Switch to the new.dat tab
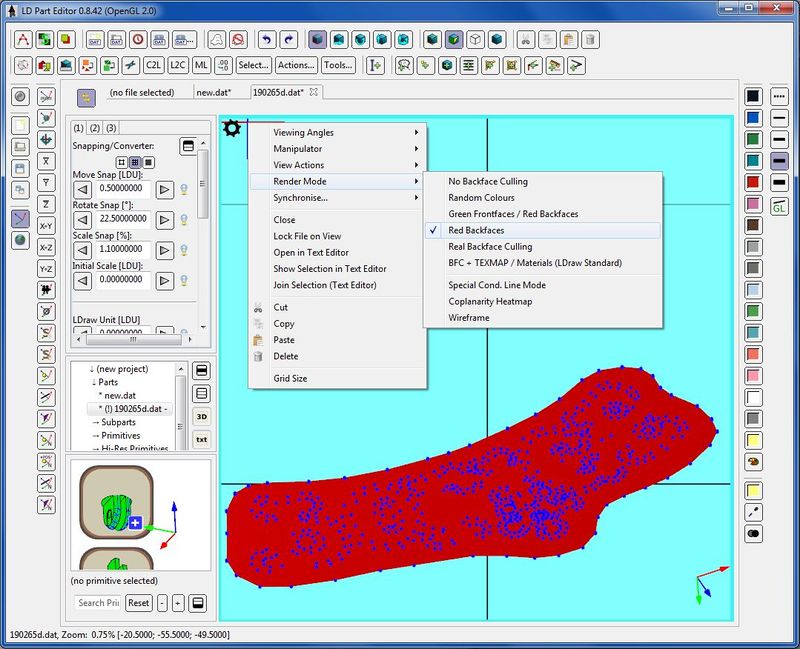 213,92
